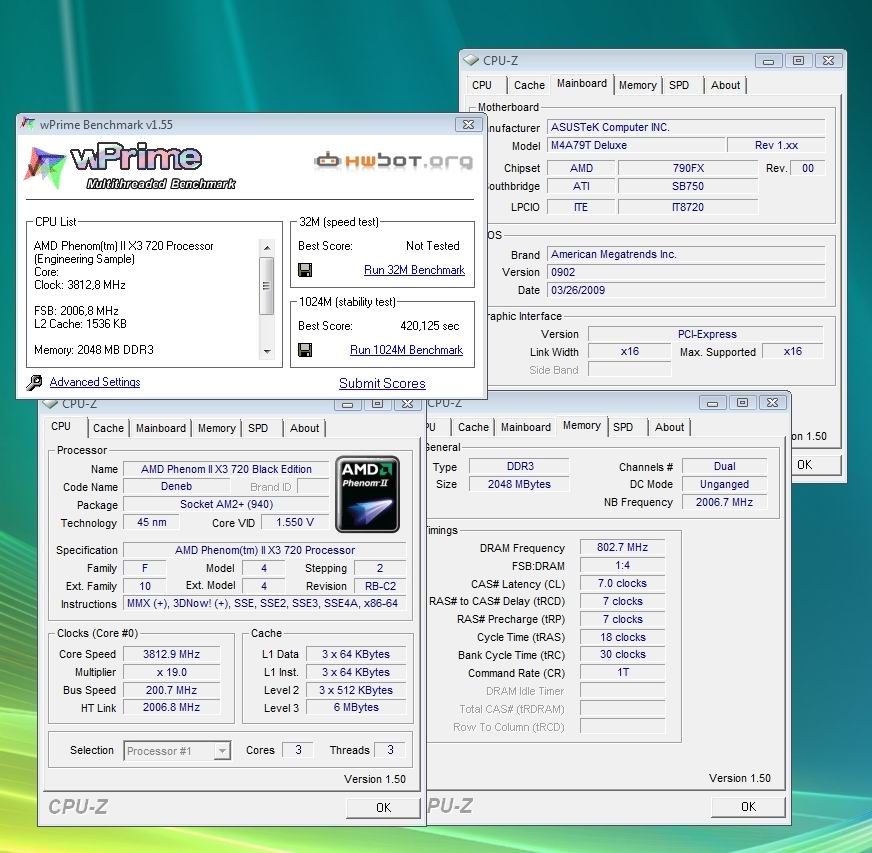Close the CPU-Z Memory window
The image size is (872, 853).
pyautogui.click(x=772, y=403)
